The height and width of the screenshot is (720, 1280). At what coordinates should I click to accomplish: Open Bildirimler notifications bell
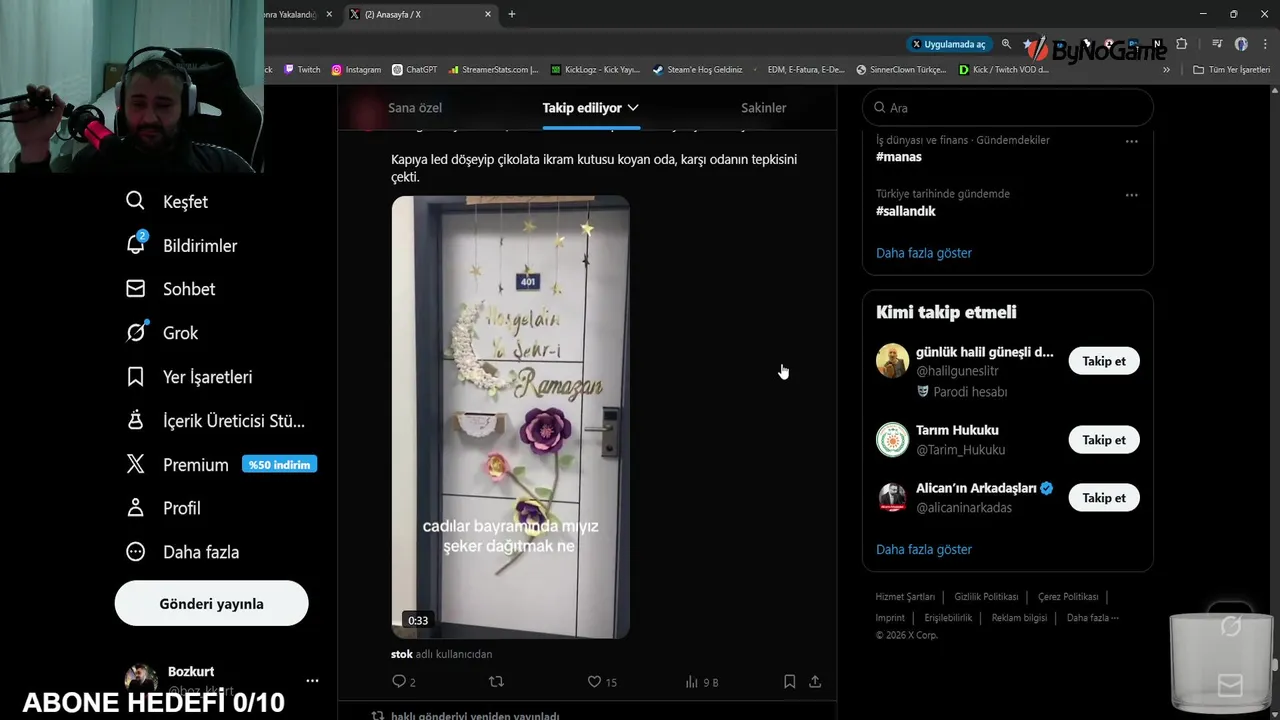pyautogui.click(x=181, y=245)
